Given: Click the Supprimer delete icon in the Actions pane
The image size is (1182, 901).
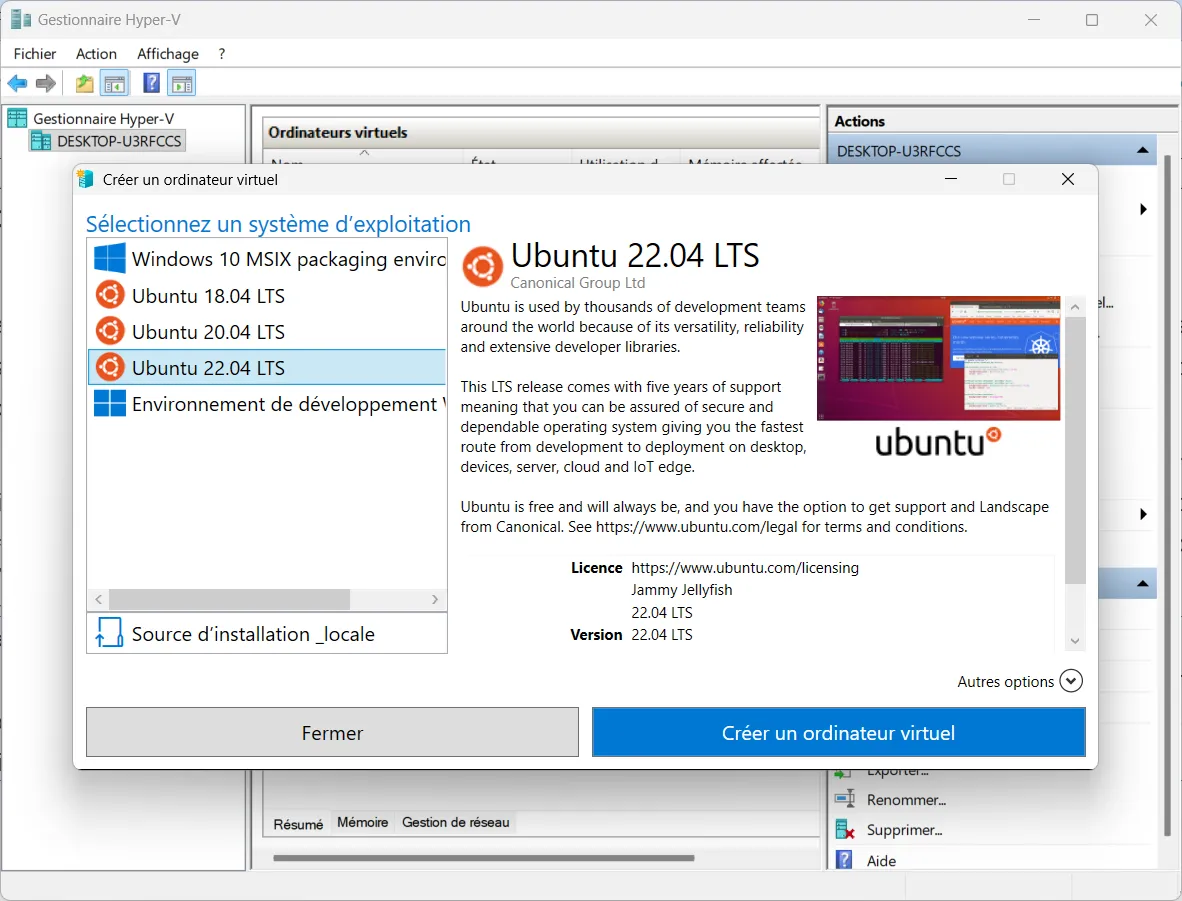Looking at the screenshot, I should click(845, 829).
